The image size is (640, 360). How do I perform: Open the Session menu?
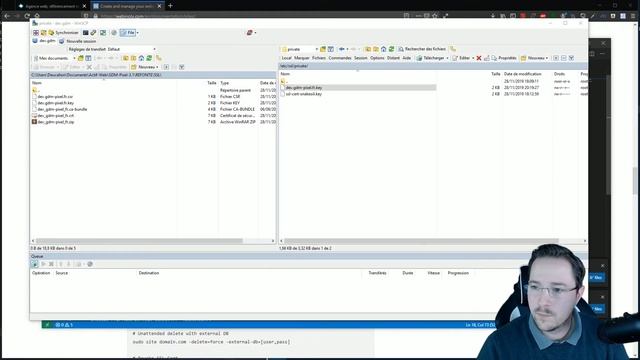360,58
